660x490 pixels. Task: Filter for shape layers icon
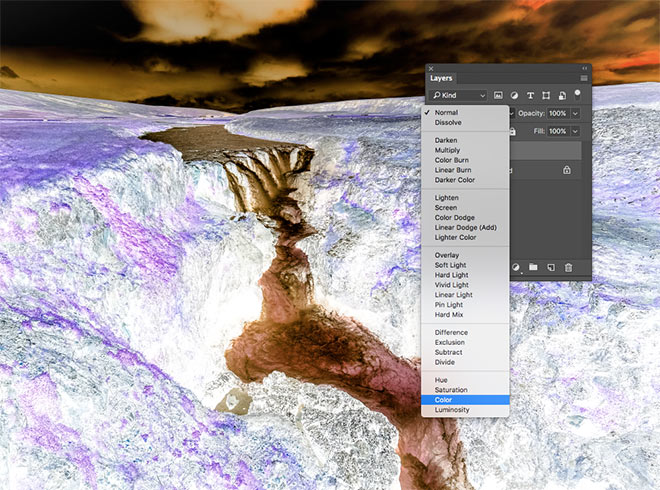546,96
